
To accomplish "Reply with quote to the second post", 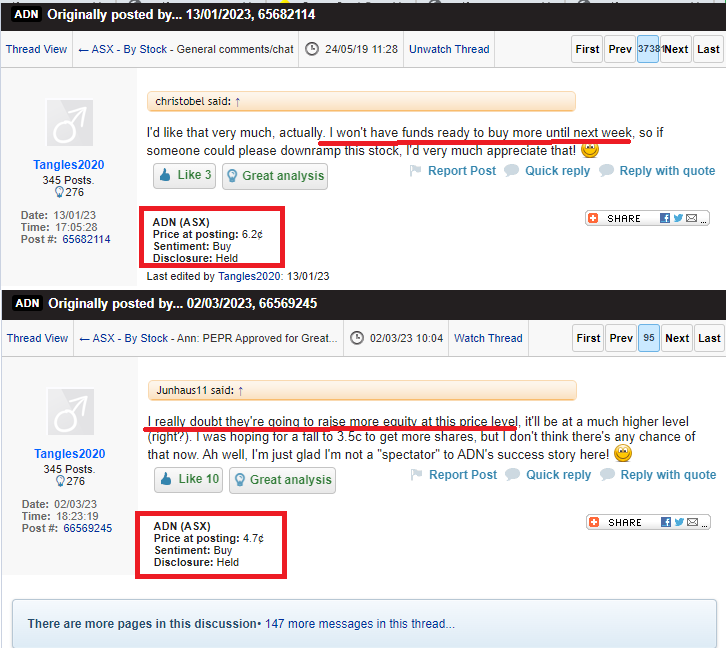I will click(x=668, y=475).
